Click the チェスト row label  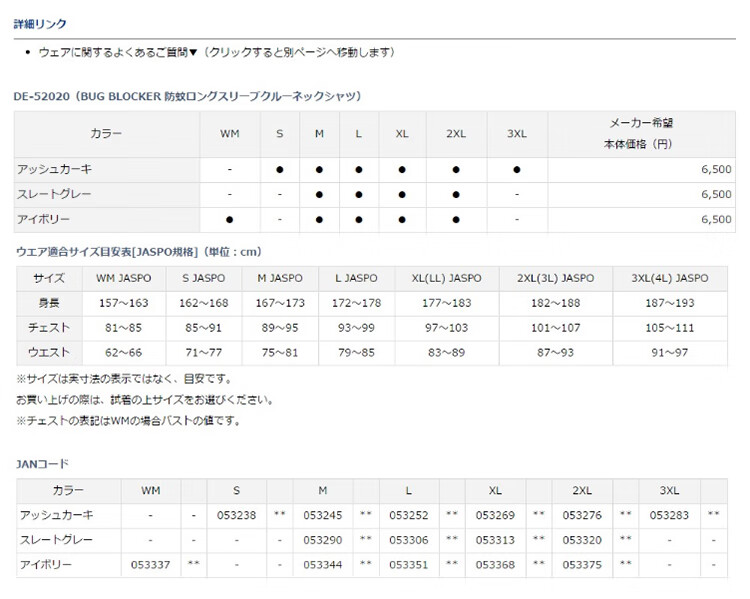(x=49, y=328)
